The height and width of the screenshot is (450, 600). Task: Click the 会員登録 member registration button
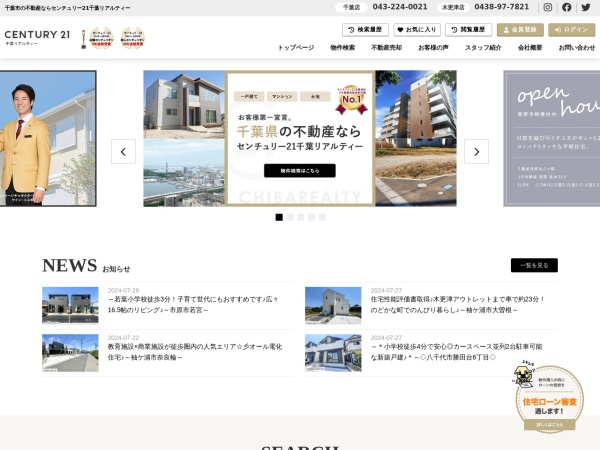(x=520, y=29)
